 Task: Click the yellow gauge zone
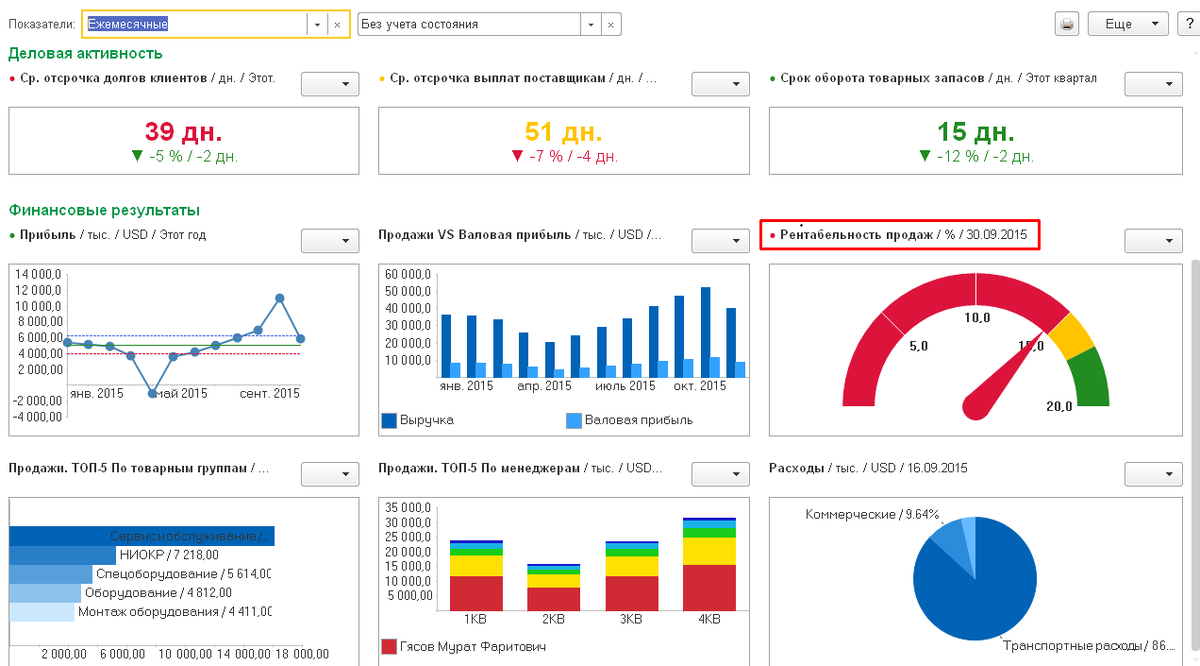click(x=1070, y=336)
